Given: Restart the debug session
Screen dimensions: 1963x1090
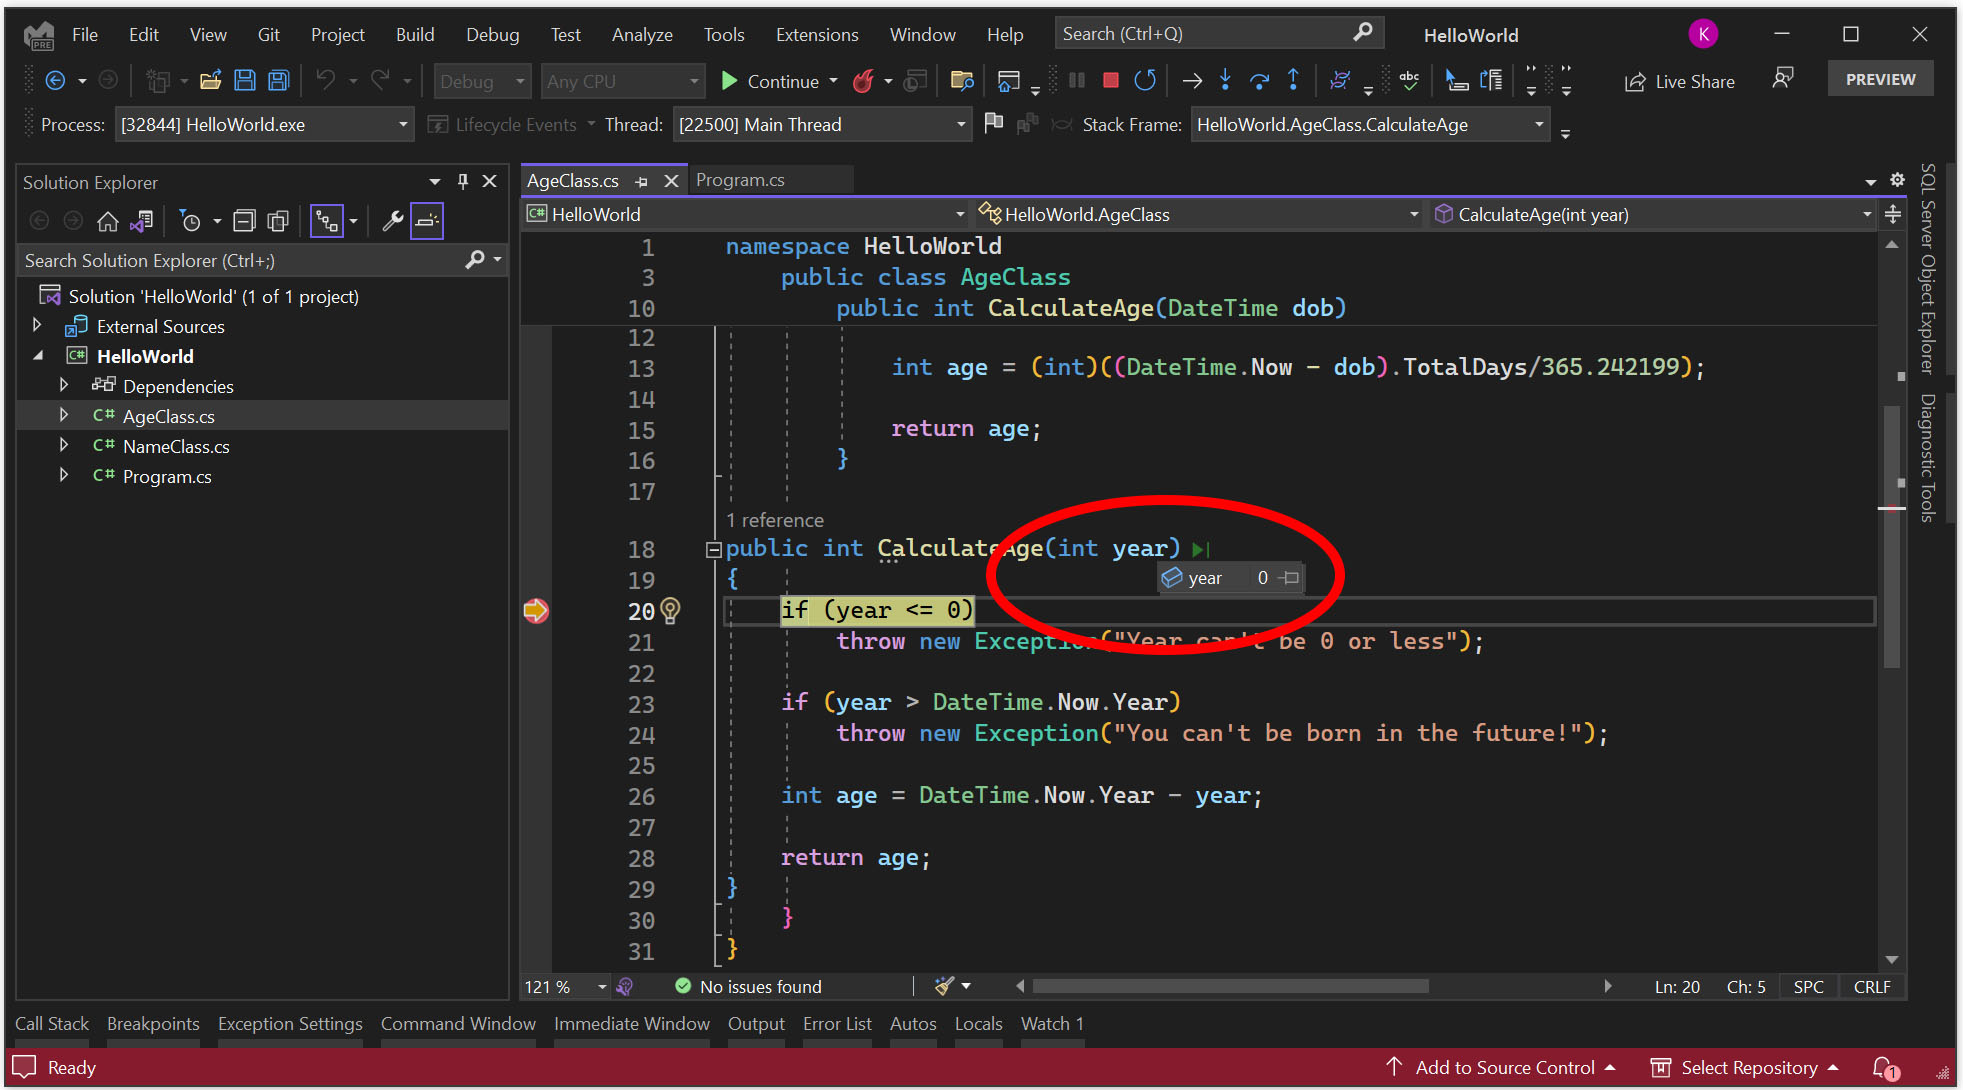Looking at the screenshot, I should pyautogui.click(x=1145, y=80).
